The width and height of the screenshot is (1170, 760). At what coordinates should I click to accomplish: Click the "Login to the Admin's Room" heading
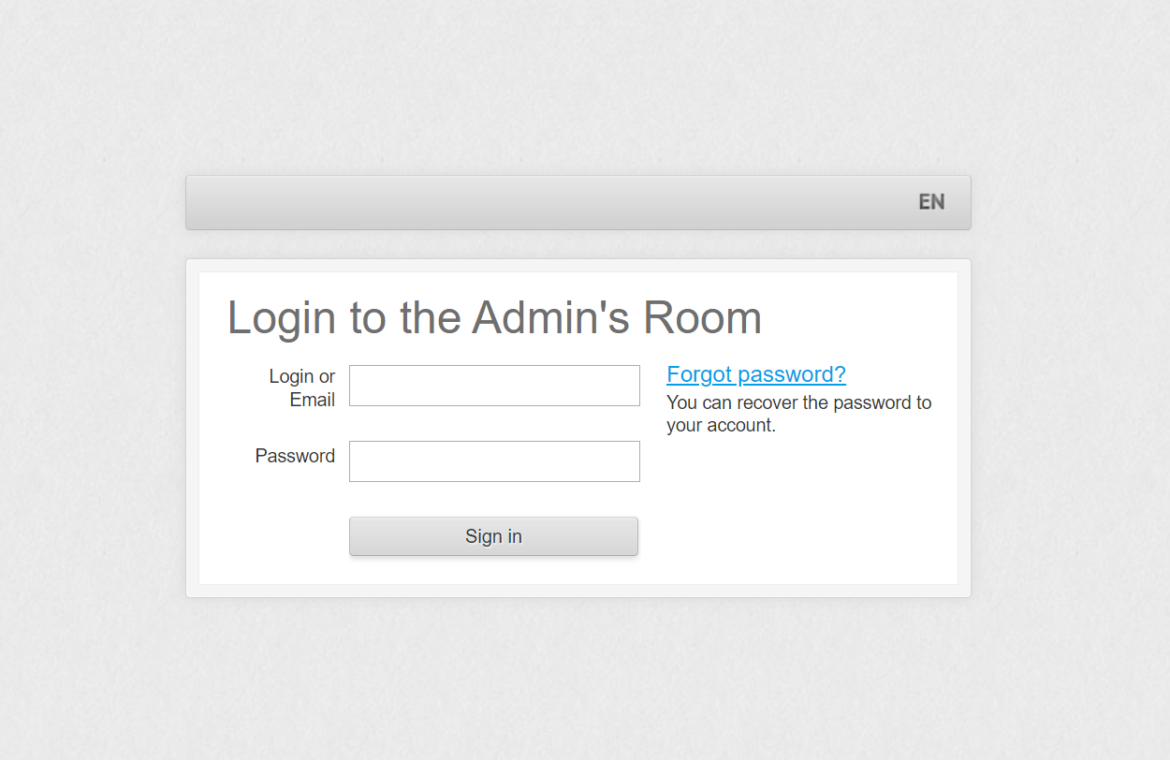[x=494, y=318]
